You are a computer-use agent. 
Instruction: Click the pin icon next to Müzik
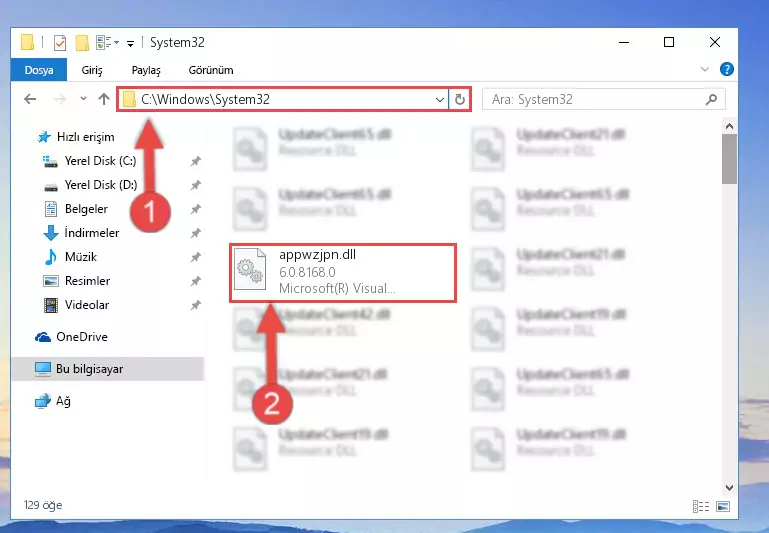196,257
